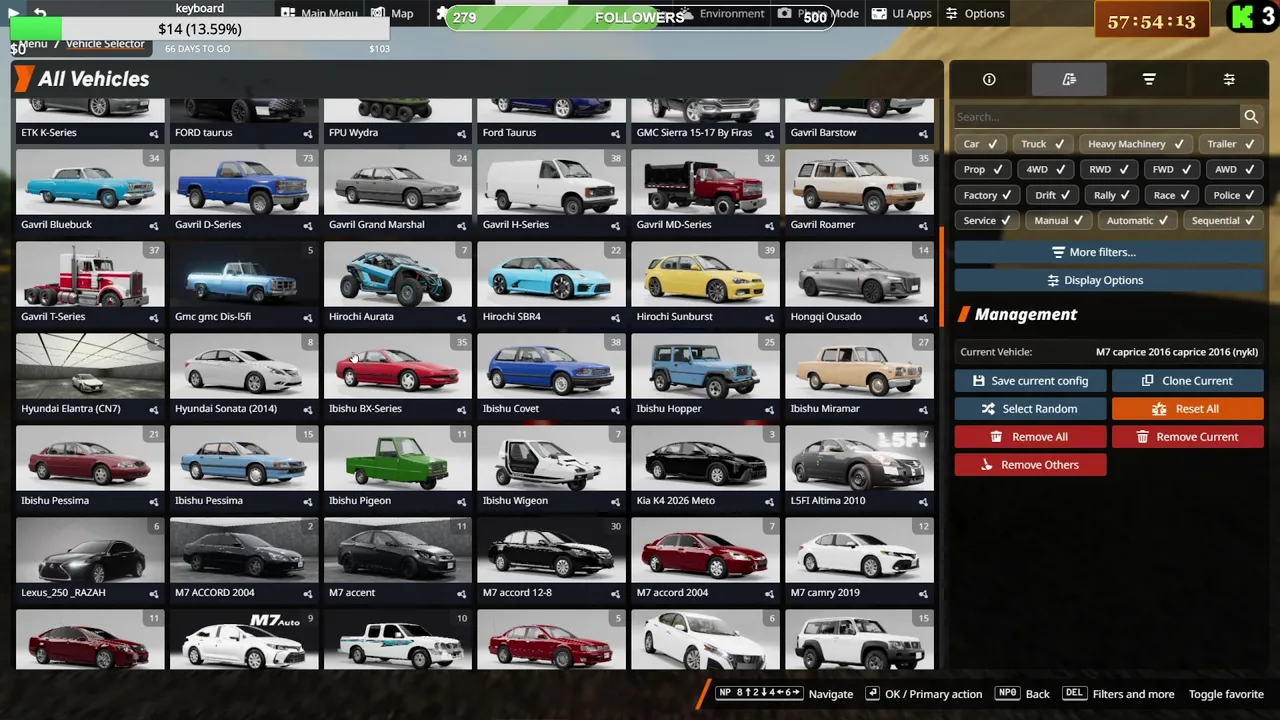Toggle the Automatic transmission filter
Image resolution: width=1280 pixels, height=720 pixels.
point(1137,221)
